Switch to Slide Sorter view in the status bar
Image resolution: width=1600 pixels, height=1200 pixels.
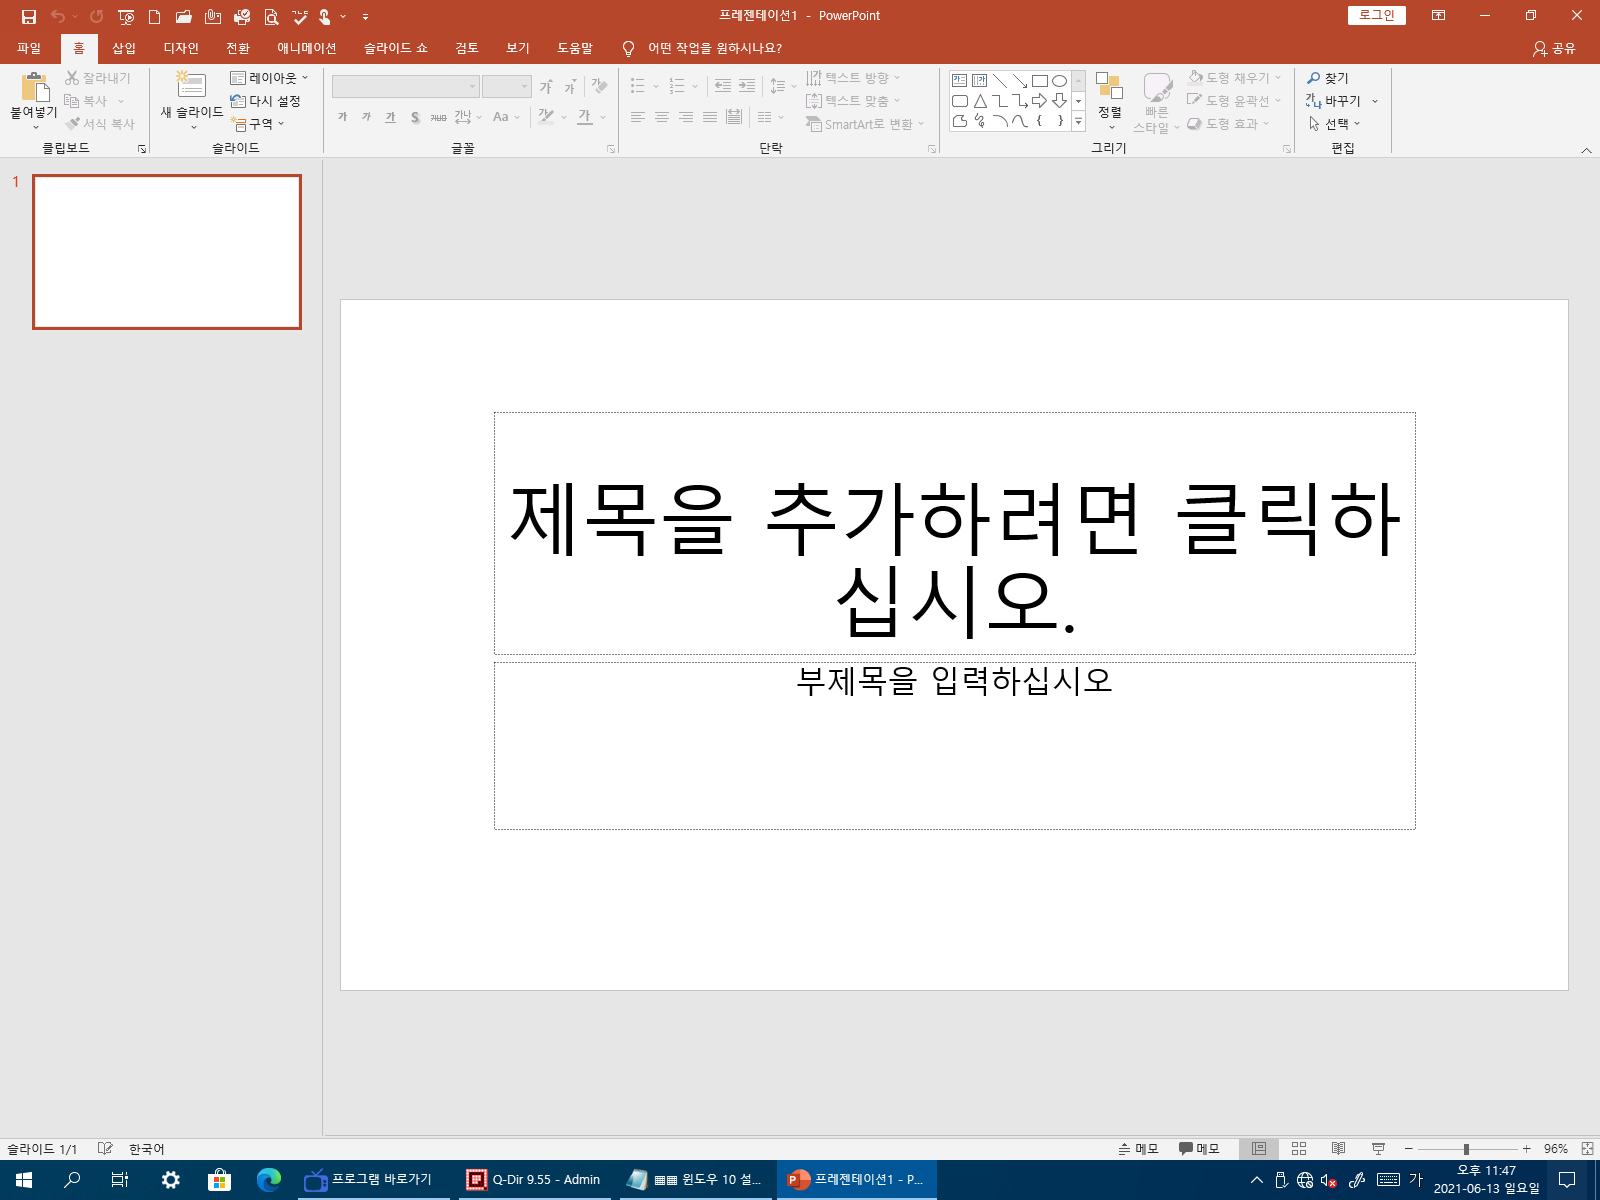(1299, 1149)
